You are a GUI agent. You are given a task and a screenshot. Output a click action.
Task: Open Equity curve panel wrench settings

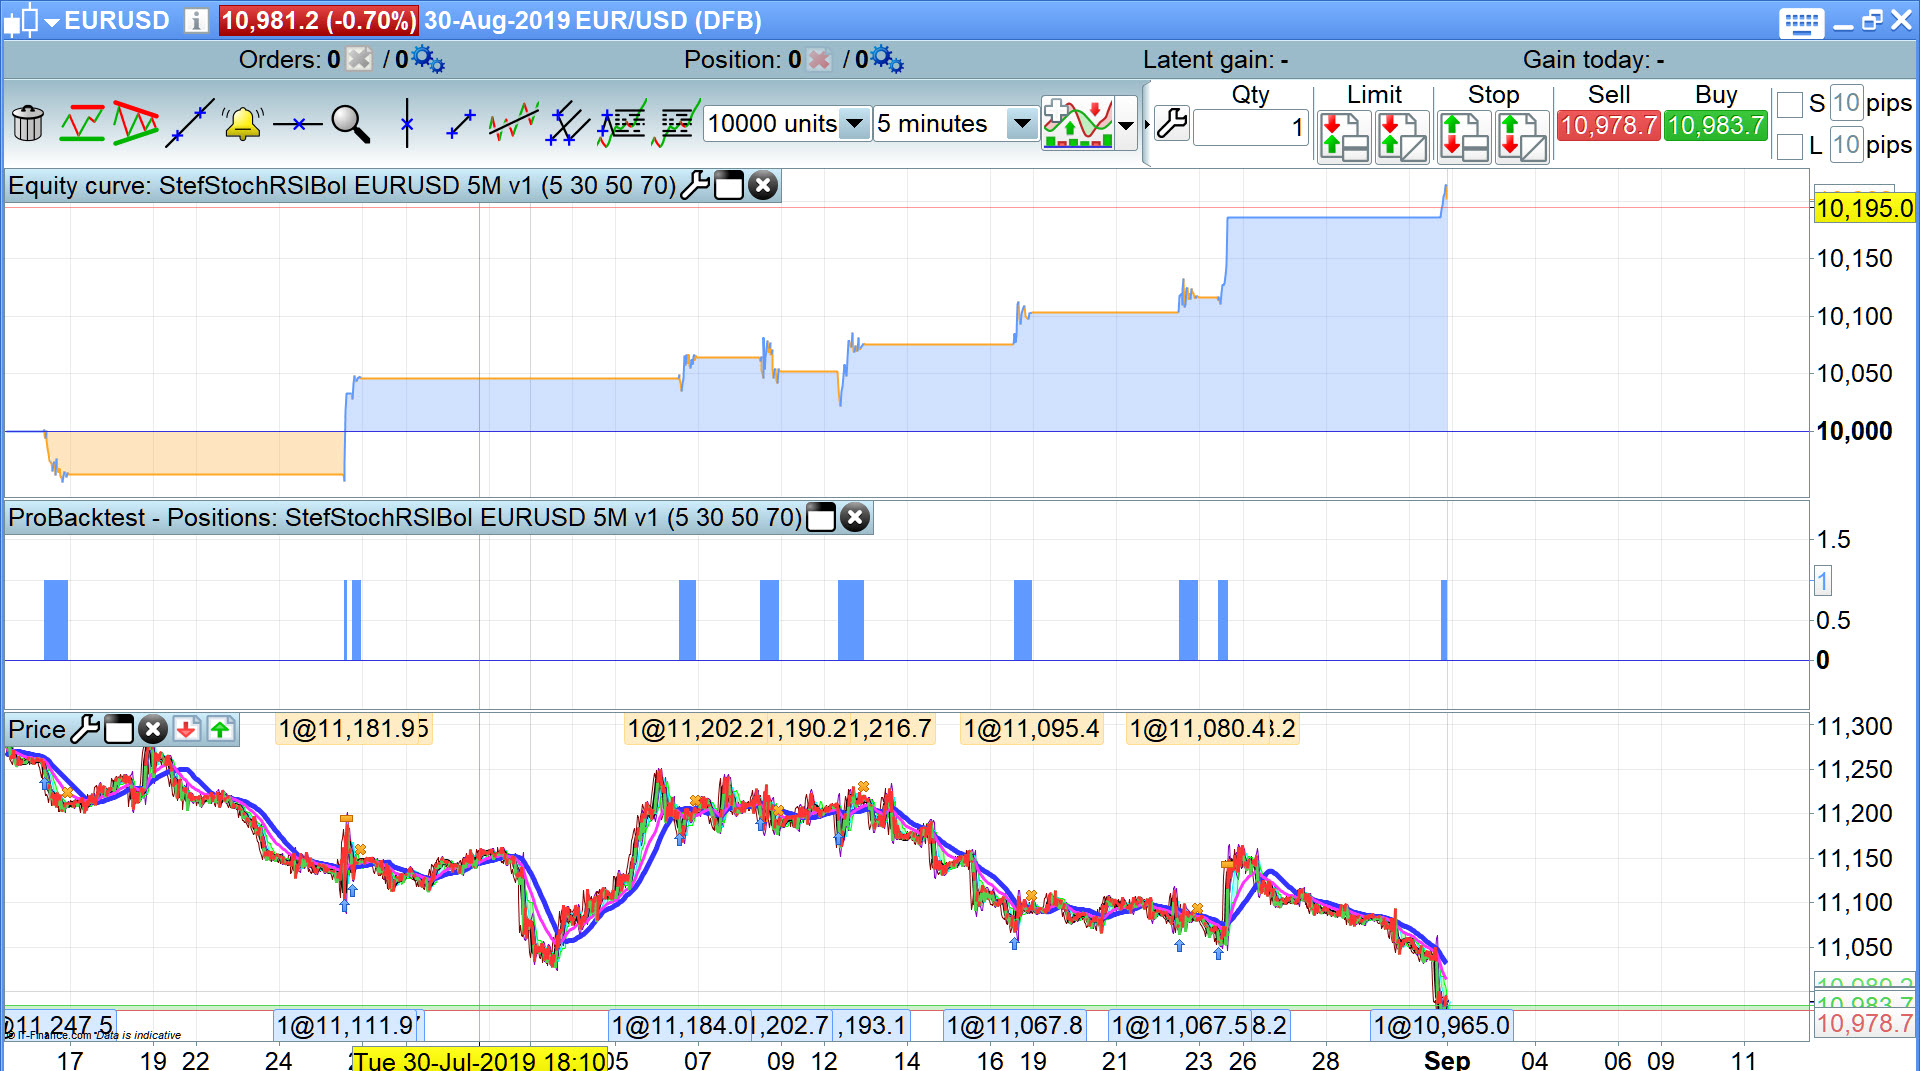point(694,185)
